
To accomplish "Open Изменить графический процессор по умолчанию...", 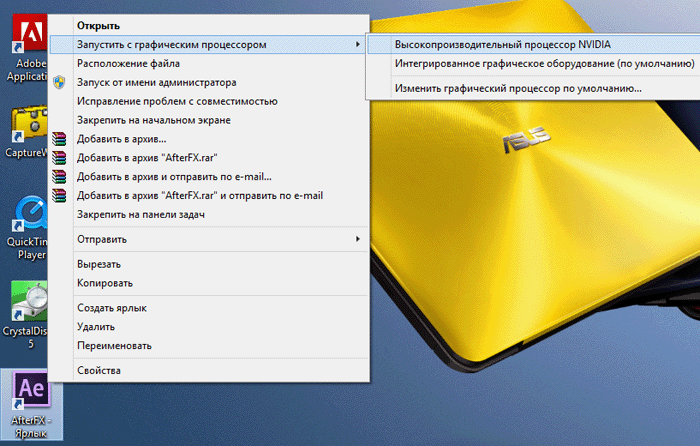I will coord(533,88).
